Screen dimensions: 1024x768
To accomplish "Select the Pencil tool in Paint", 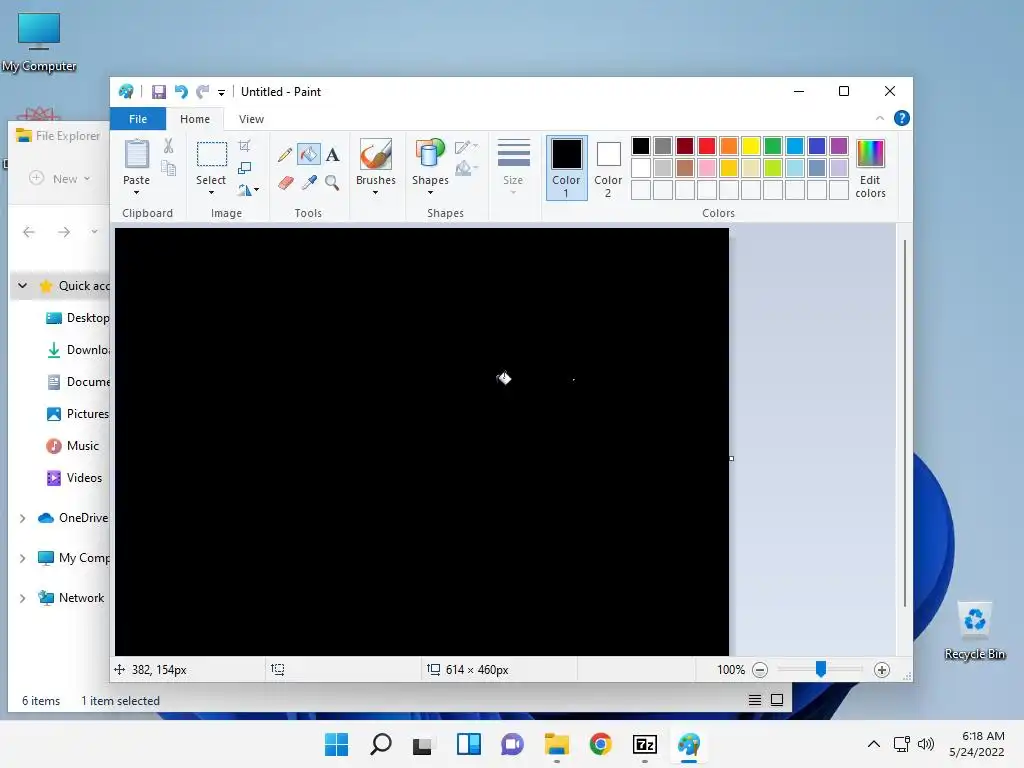I will pos(285,155).
